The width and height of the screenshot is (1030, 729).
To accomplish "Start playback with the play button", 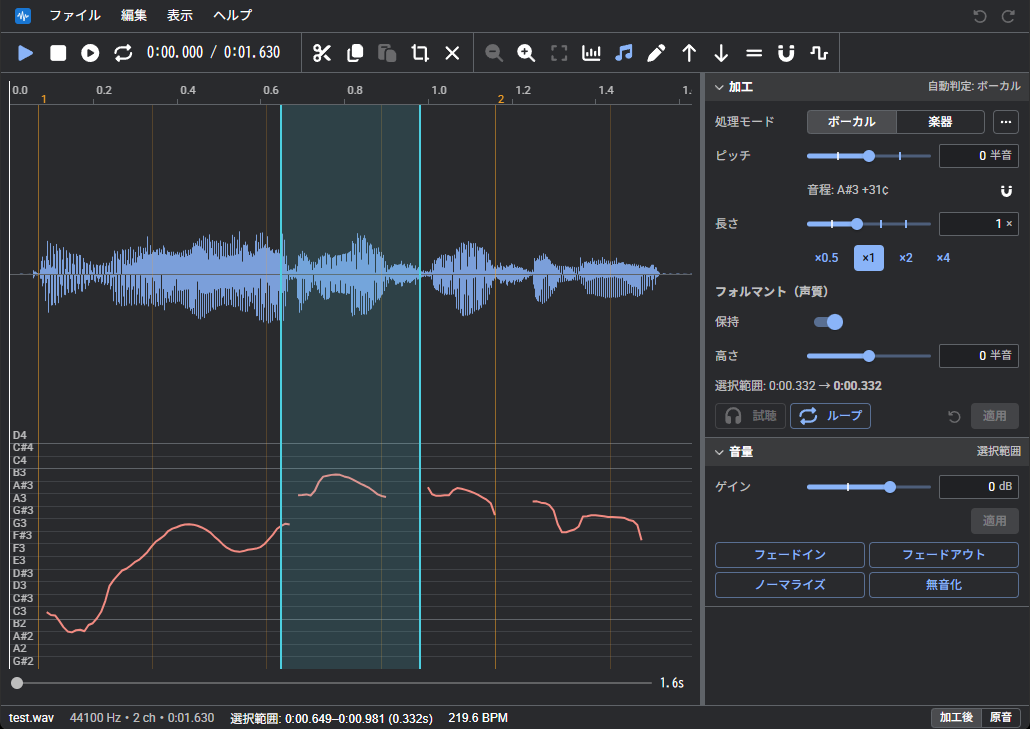I will [26, 53].
